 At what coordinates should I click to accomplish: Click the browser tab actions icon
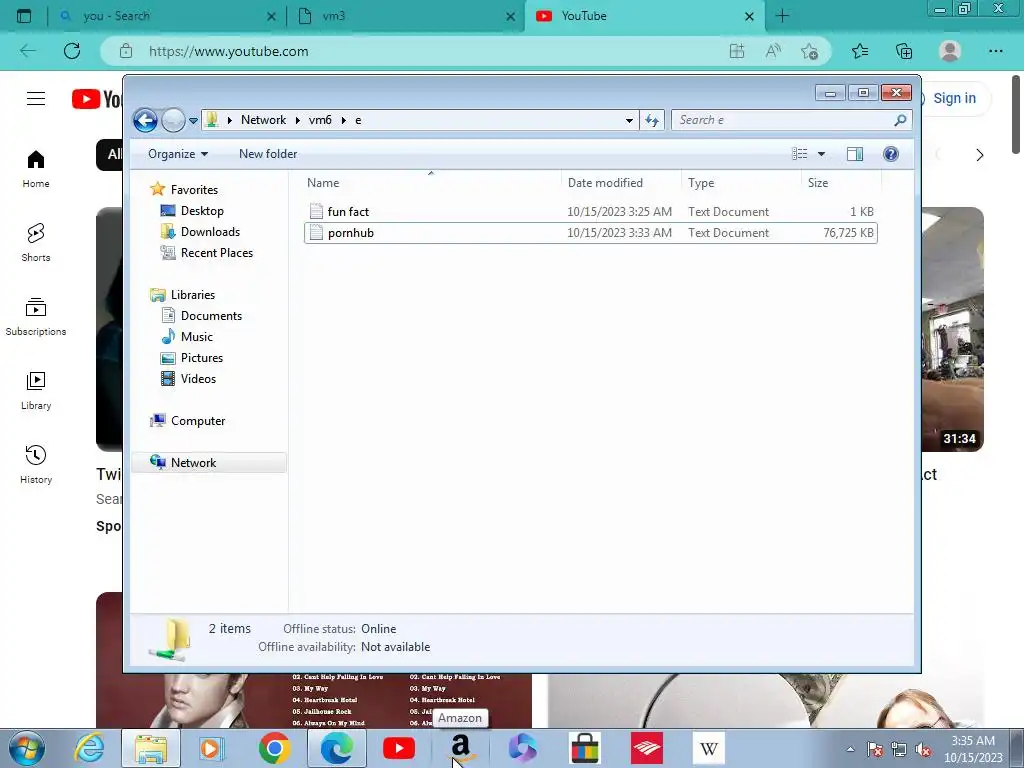tap(24, 16)
